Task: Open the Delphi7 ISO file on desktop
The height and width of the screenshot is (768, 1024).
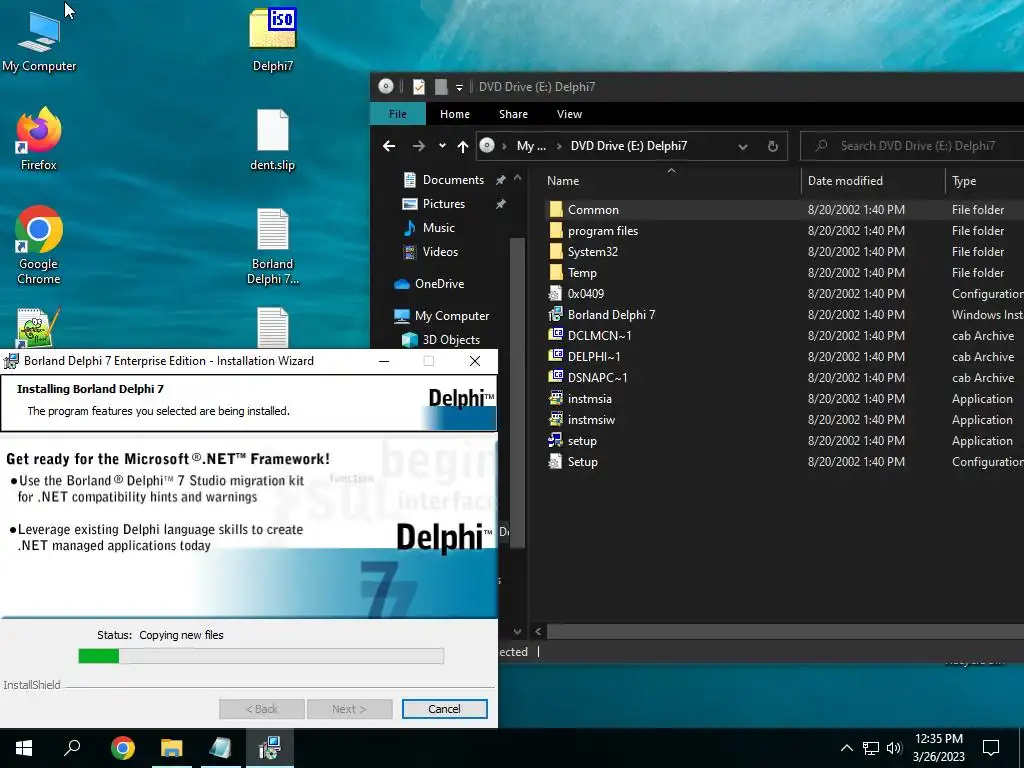Action: click(272, 39)
